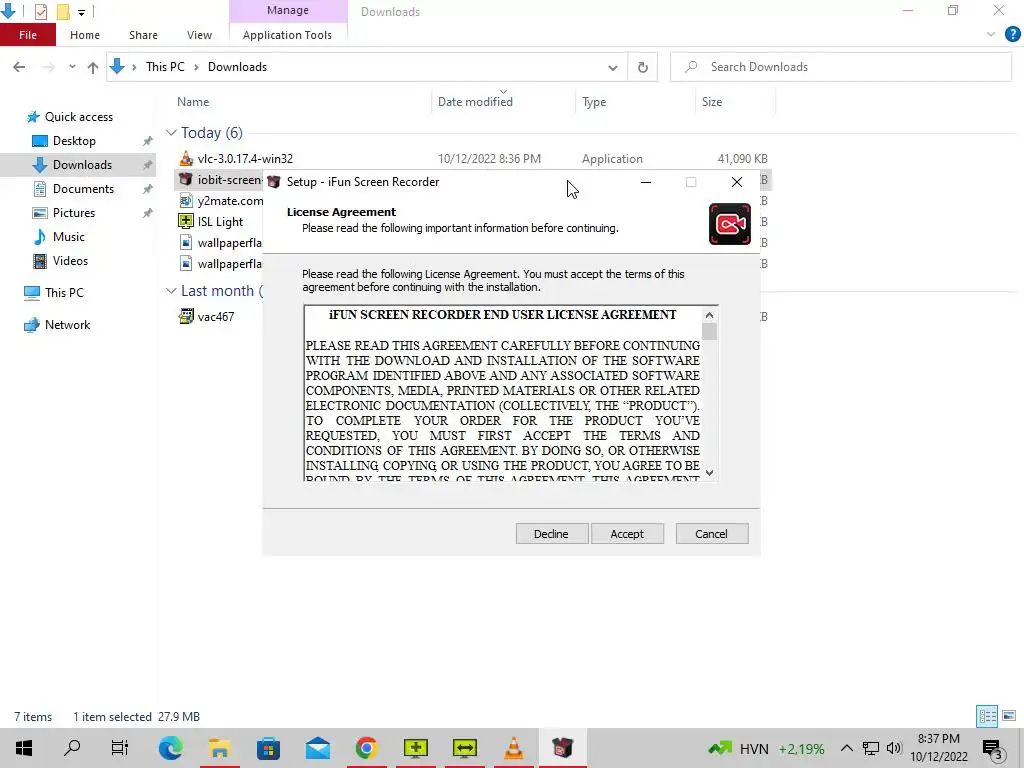Sort files by Size column
The width and height of the screenshot is (1024, 768).
pyautogui.click(x=712, y=102)
